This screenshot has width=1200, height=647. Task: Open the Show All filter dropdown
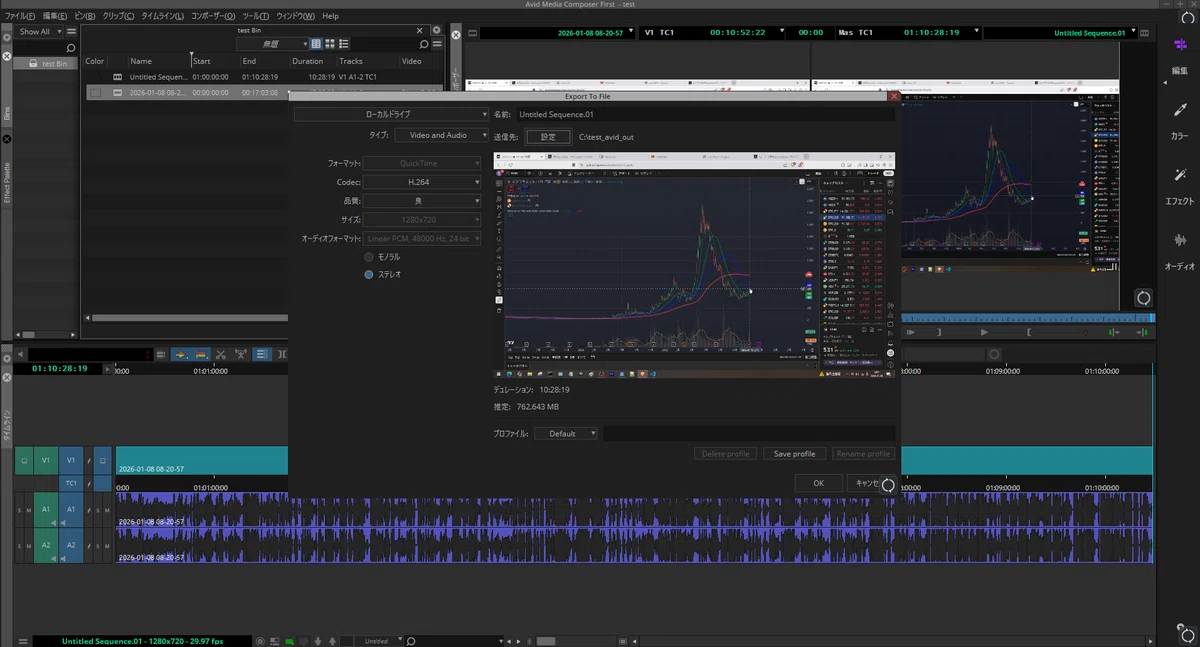point(40,31)
